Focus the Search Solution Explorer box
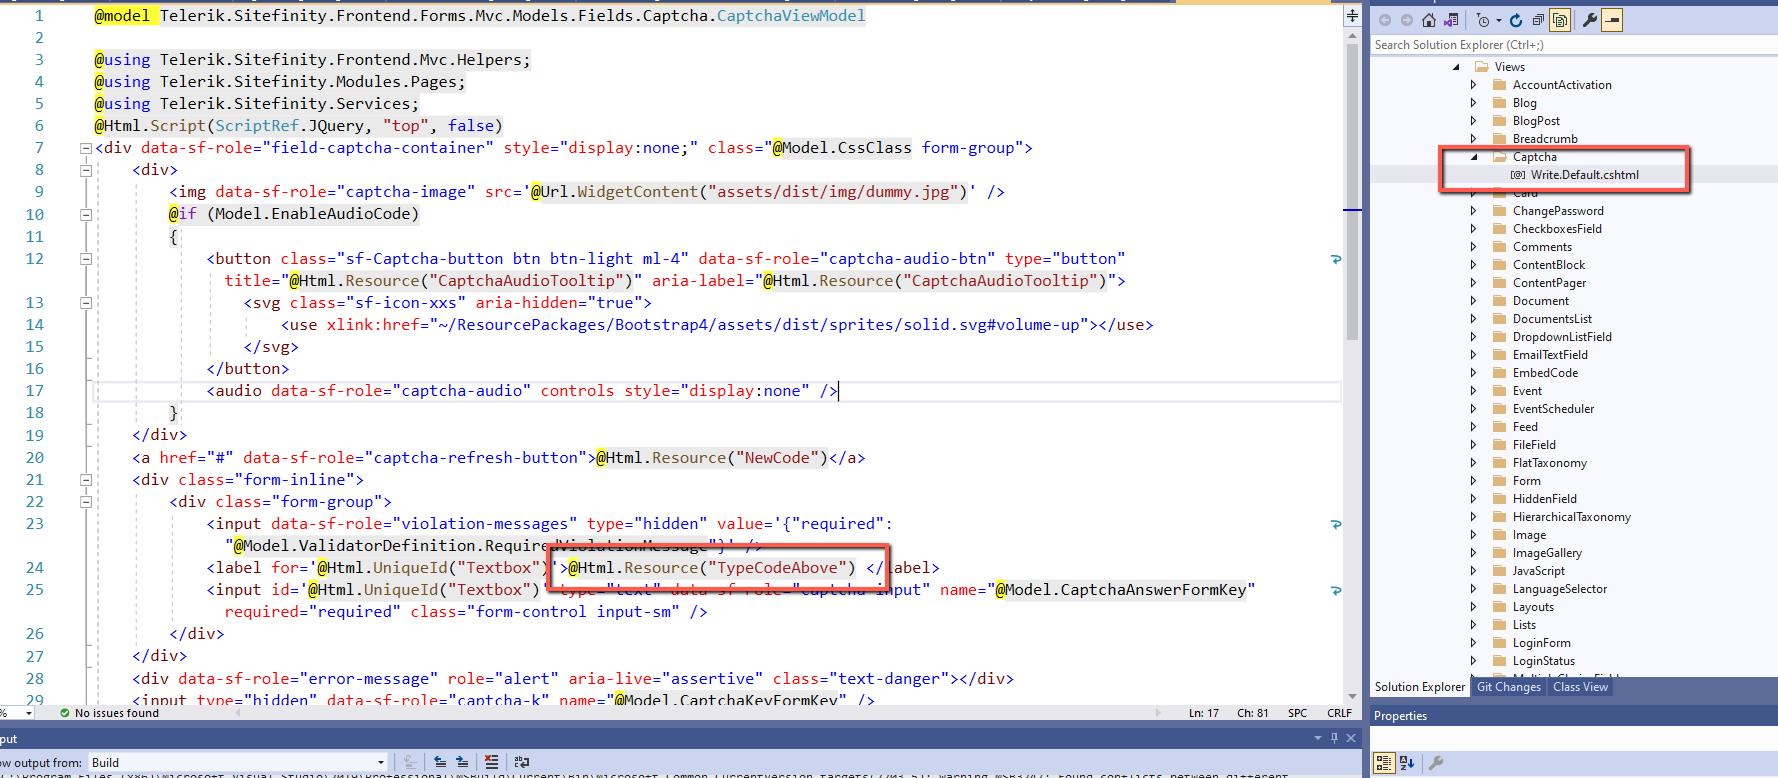Image resolution: width=1778 pixels, height=778 pixels. [1574, 45]
